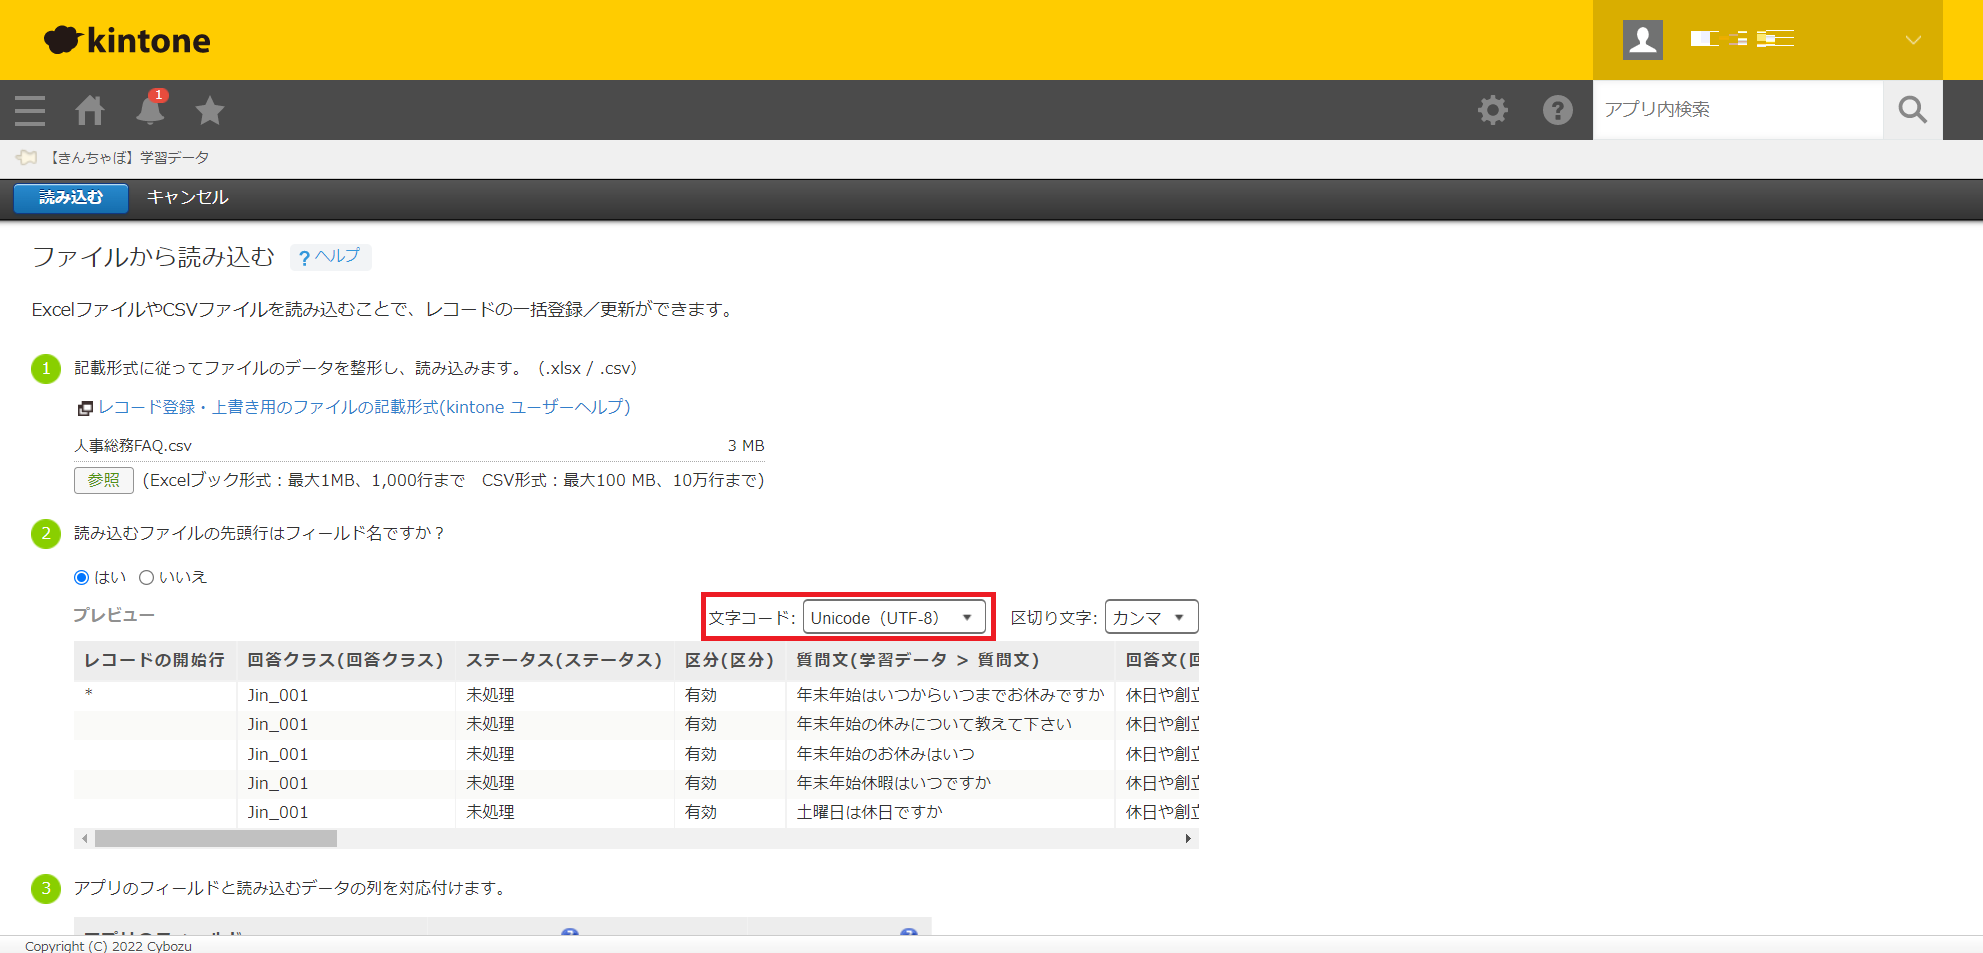Select the いいえ radio button
Screen dimensions: 1983x953
(147, 578)
